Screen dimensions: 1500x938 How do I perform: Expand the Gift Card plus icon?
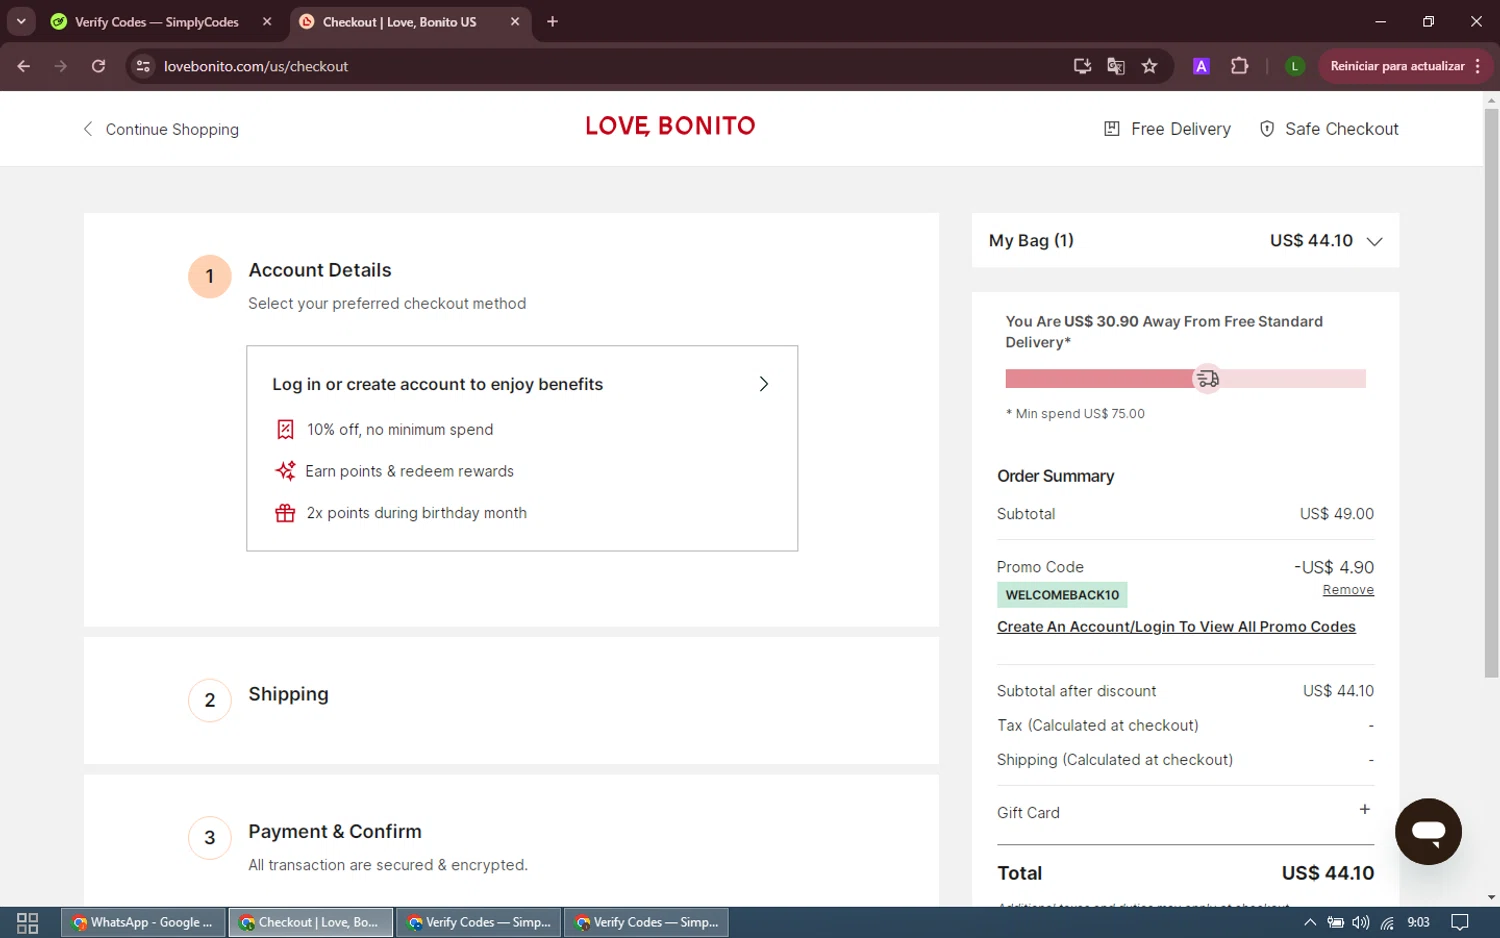coord(1364,809)
